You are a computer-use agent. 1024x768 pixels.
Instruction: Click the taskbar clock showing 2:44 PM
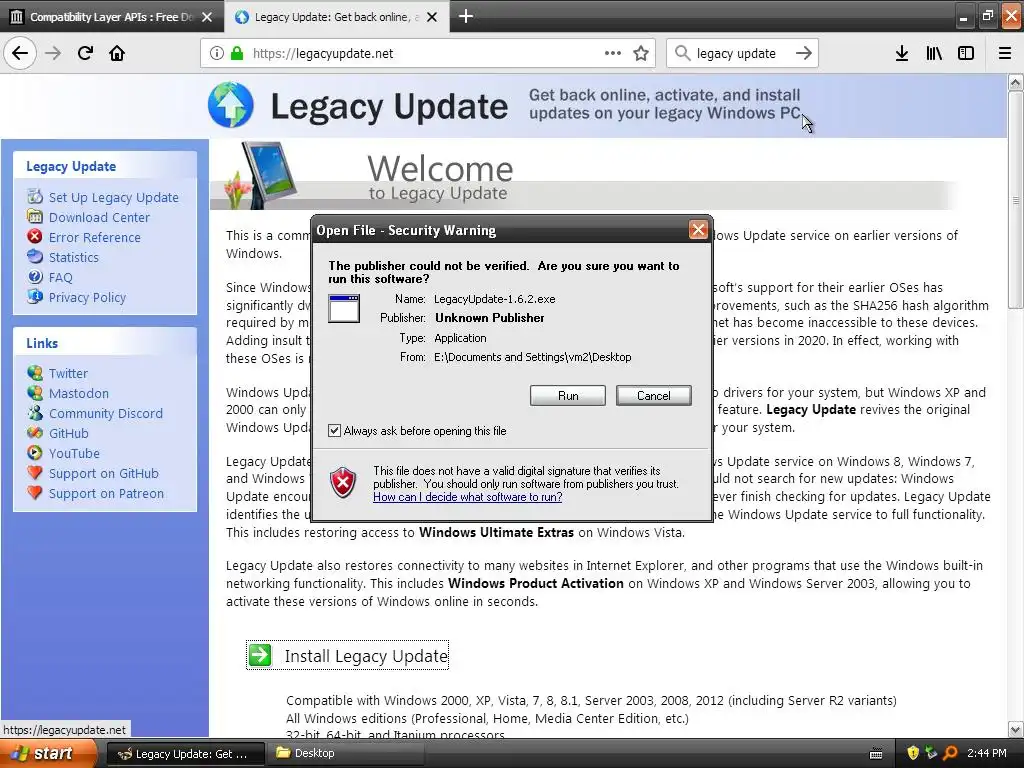tap(987, 754)
